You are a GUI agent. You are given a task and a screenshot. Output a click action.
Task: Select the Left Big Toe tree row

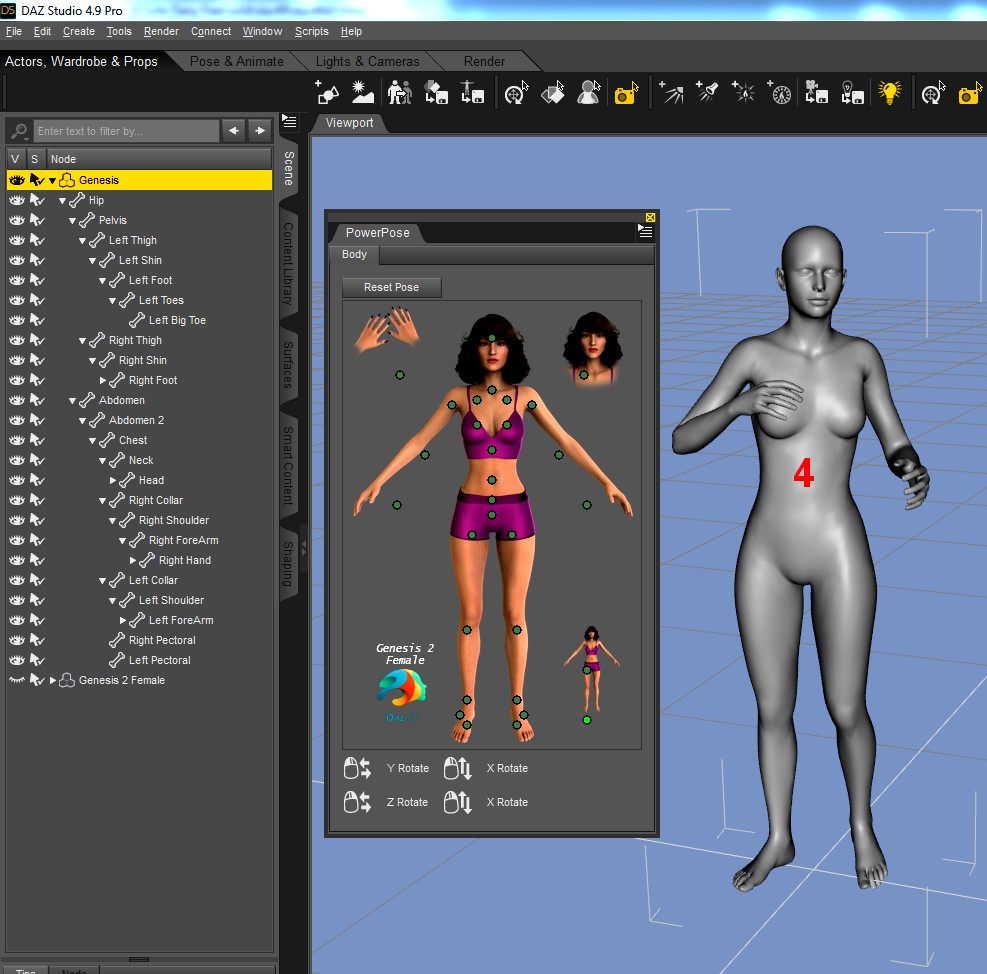pyautogui.click(x=140, y=320)
